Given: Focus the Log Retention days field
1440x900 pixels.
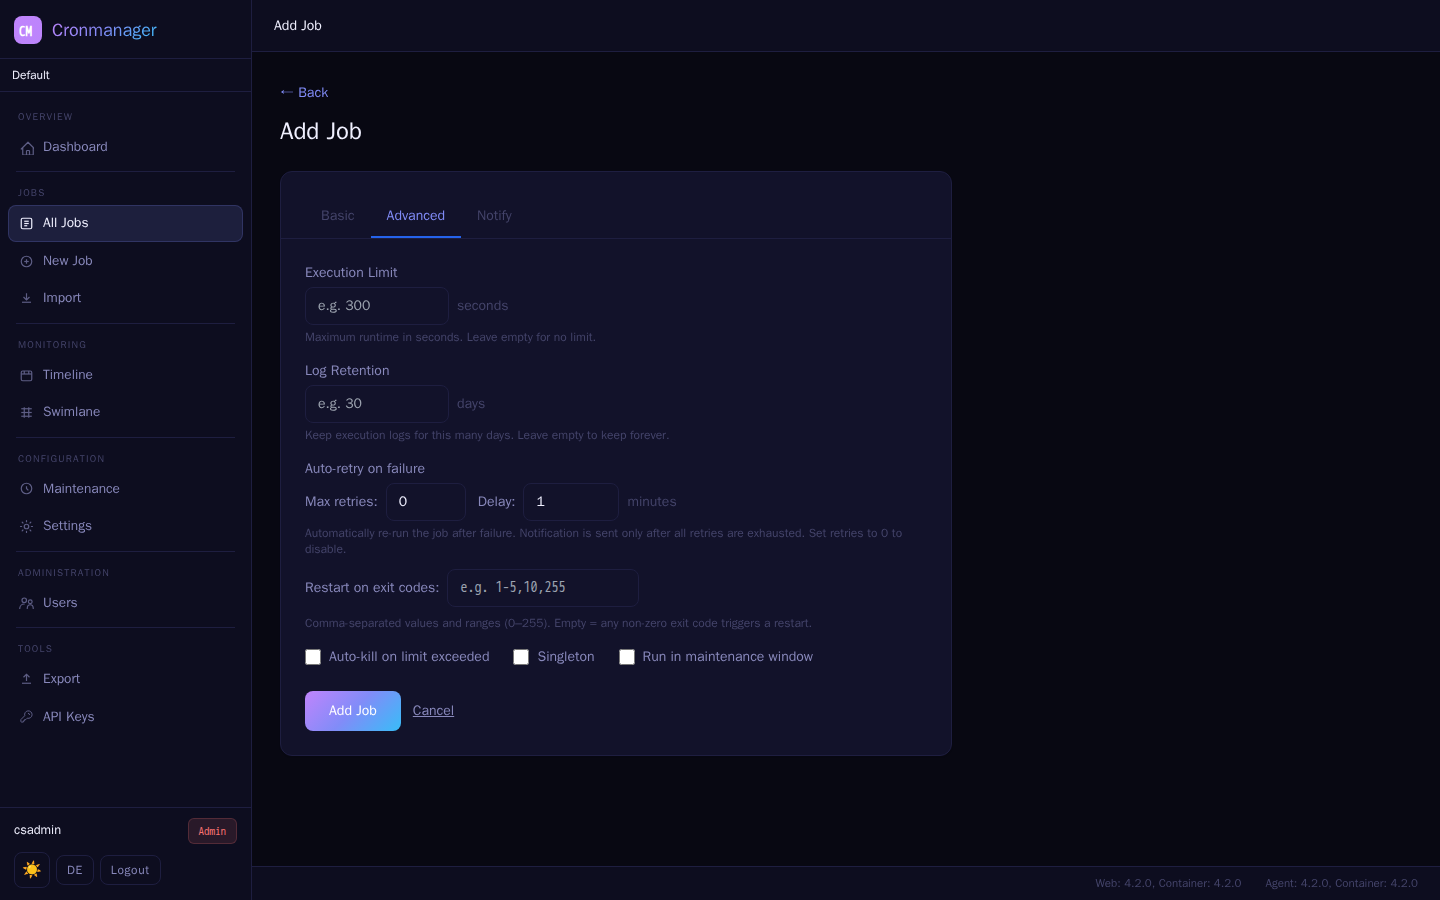Looking at the screenshot, I should pos(377,404).
